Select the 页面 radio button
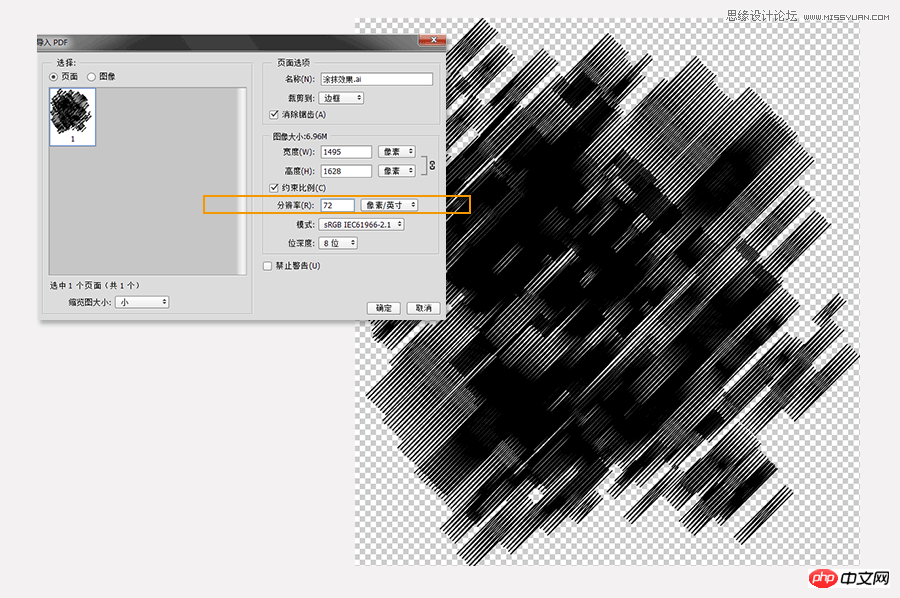The image size is (900, 598). coord(53,77)
